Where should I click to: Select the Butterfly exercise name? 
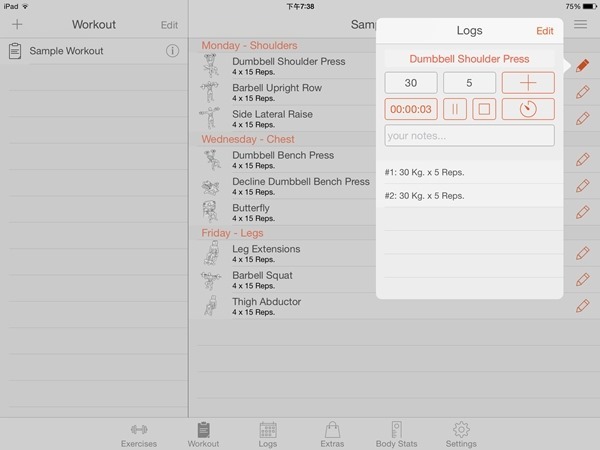point(251,208)
